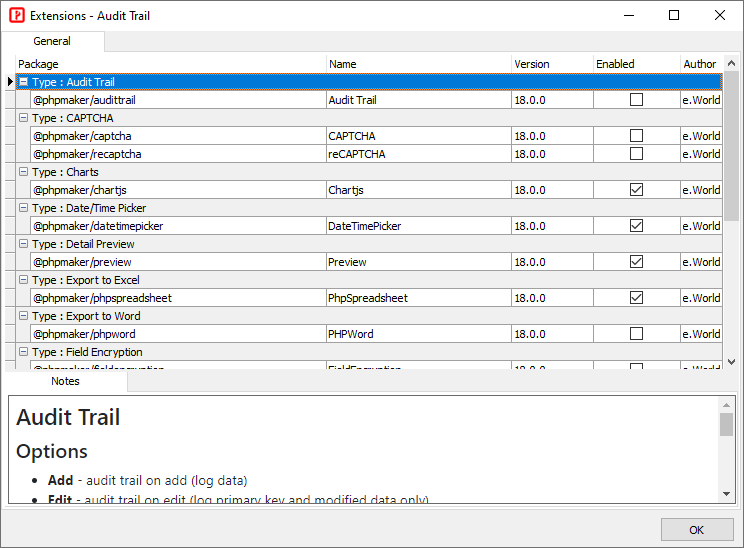Select the @phpmaker/phpspreadsheet package row
The width and height of the screenshot is (744, 548).
click(178, 298)
